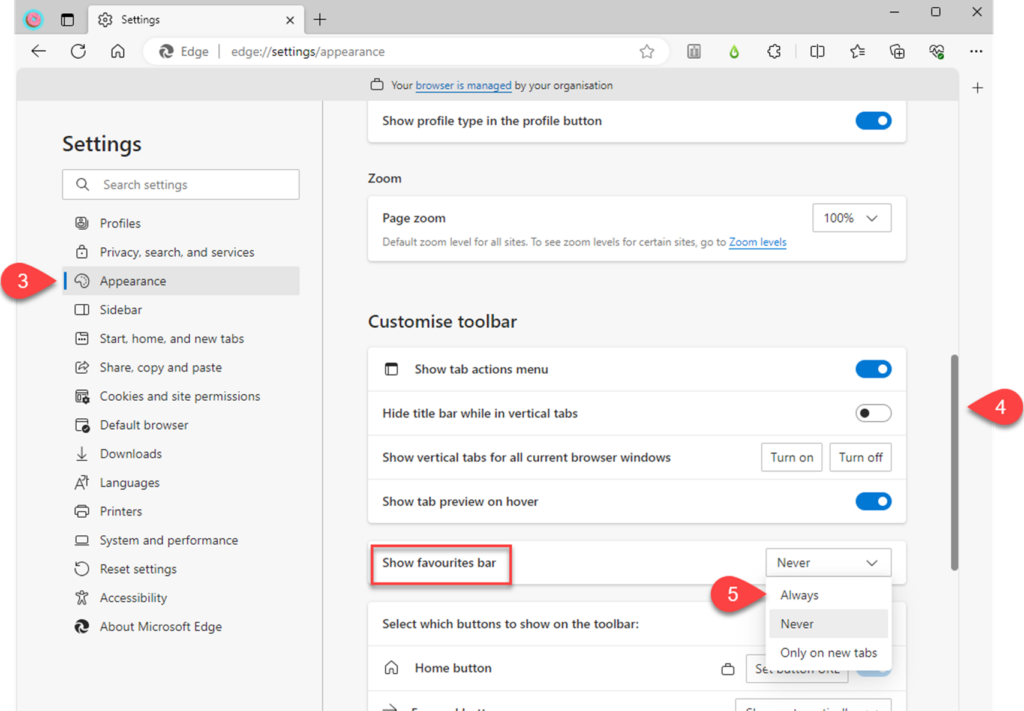Click the sidebar customise plus icon

pos(978,87)
